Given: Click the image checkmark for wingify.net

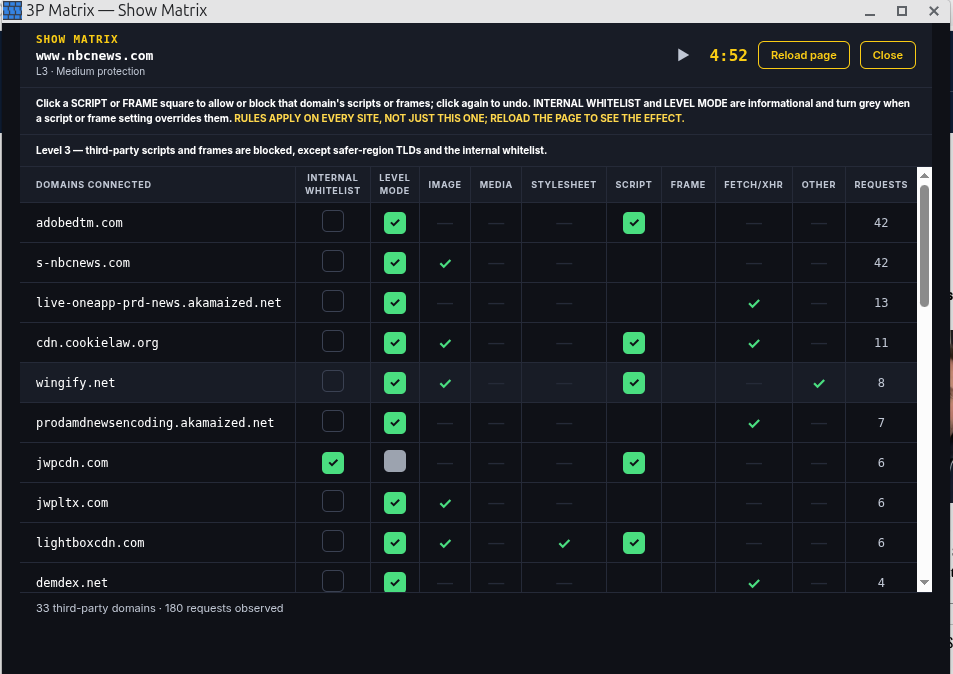Looking at the screenshot, I should 446,383.
